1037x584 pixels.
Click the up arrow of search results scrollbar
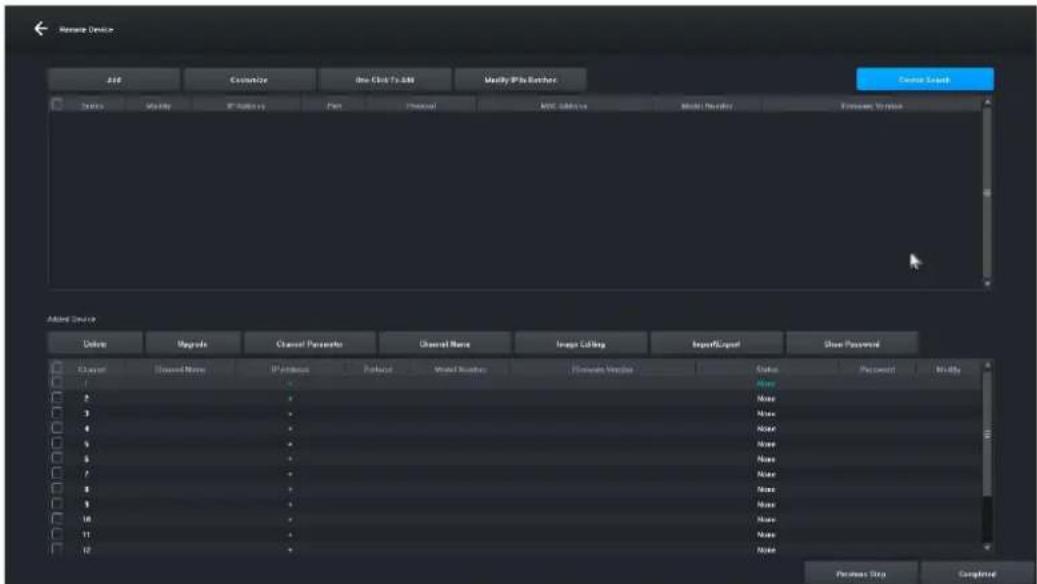(987, 102)
